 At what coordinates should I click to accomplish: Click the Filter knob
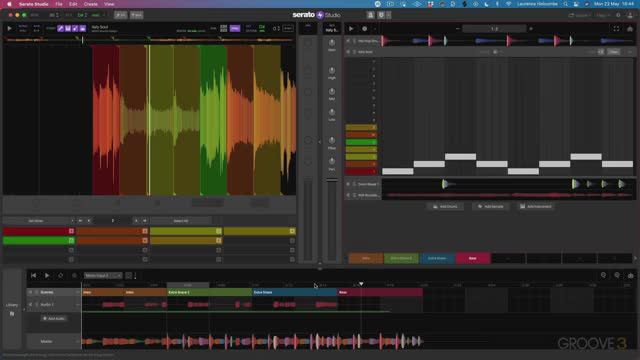click(332, 140)
